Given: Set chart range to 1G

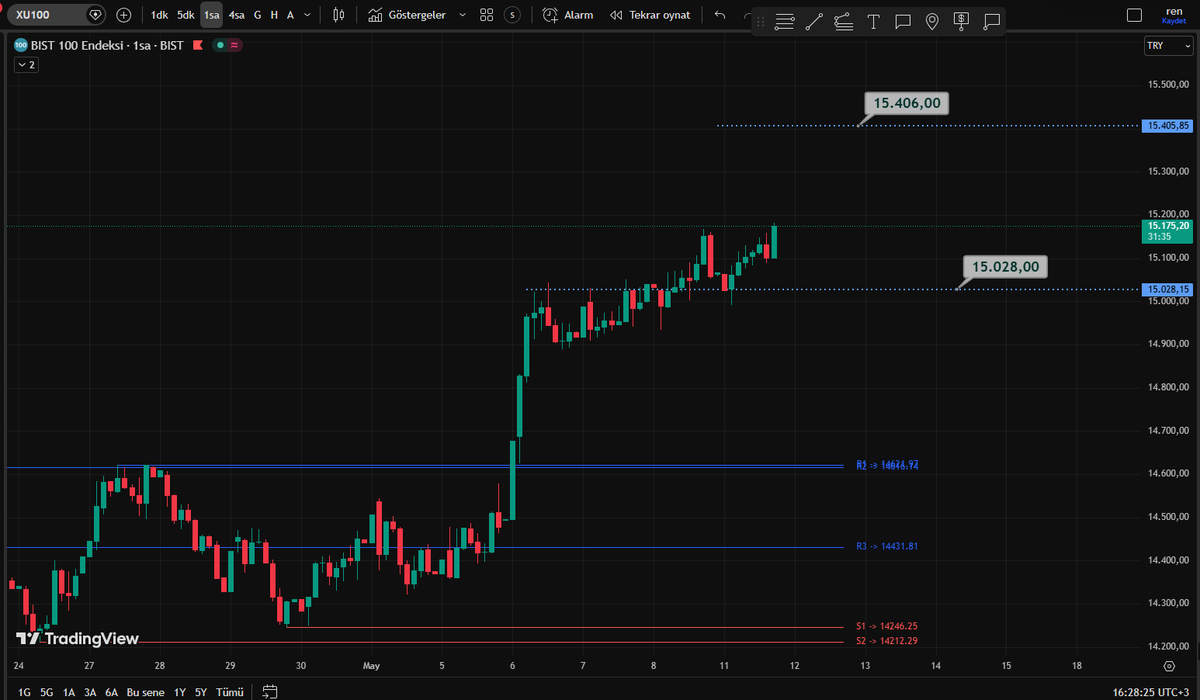Looking at the screenshot, I should pos(24,692).
